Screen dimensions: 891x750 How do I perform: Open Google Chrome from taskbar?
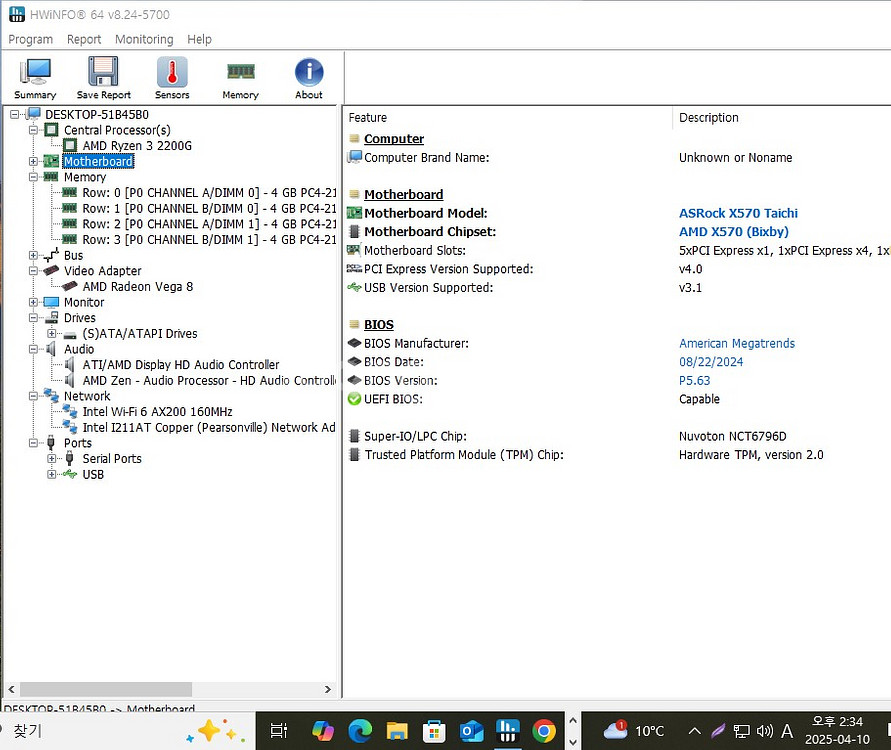point(544,731)
